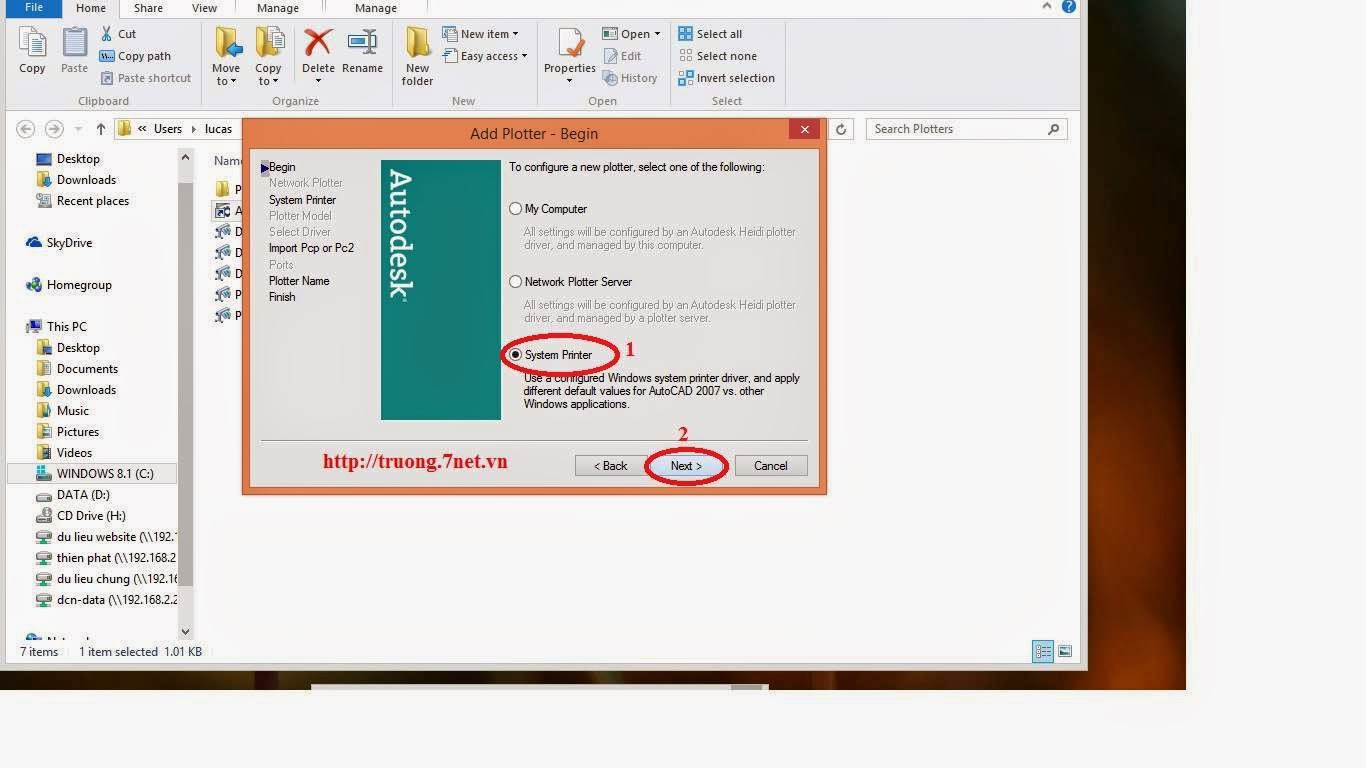
Task: Collapse the ribbon with the chevron
Action: (x=1047, y=6)
